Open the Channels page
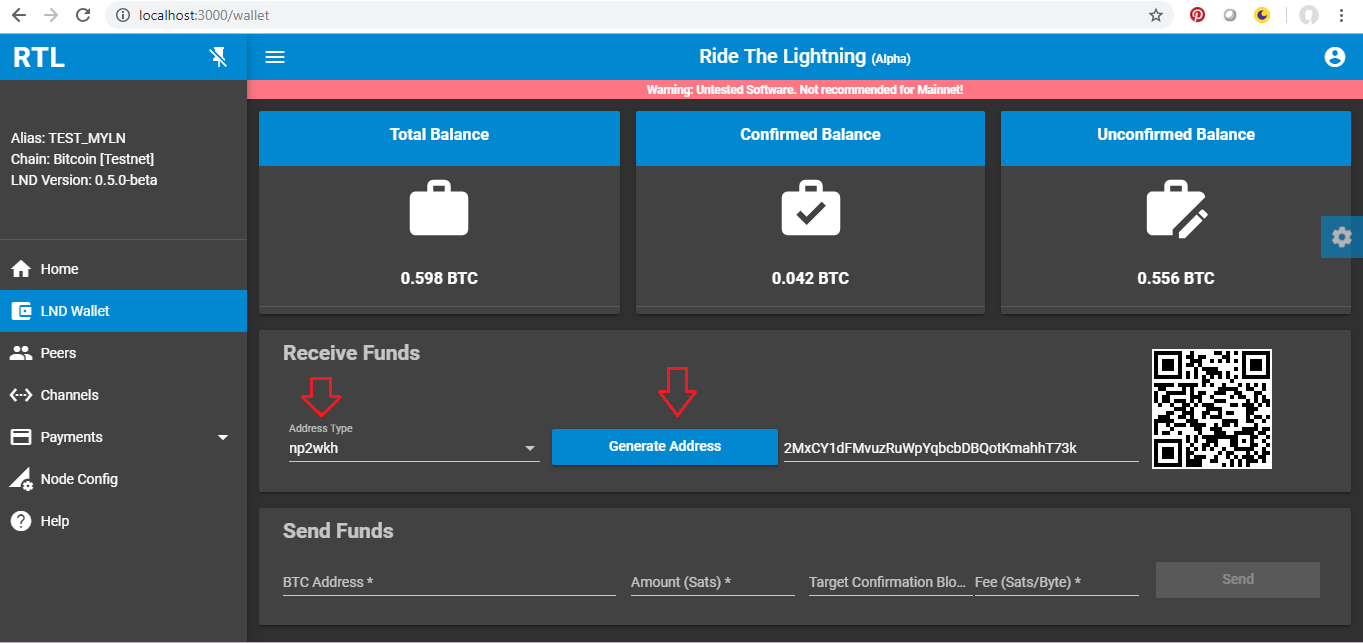The image size is (1363, 643). point(123,395)
